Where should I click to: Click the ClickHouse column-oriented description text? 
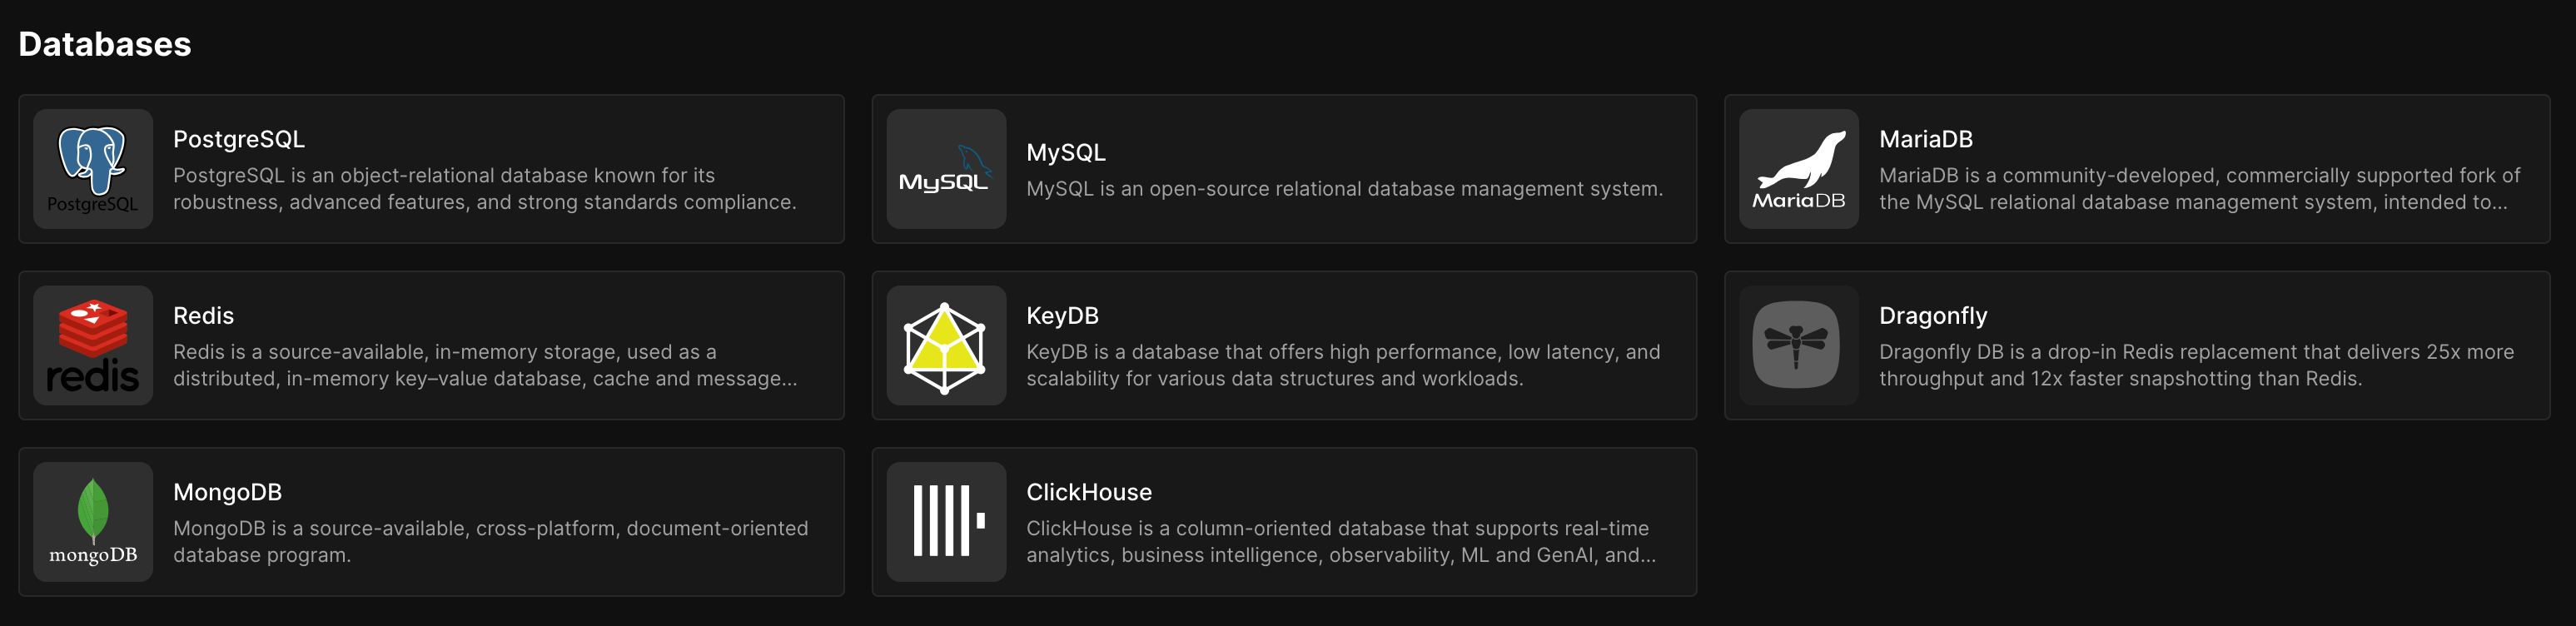click(1340, 541)
